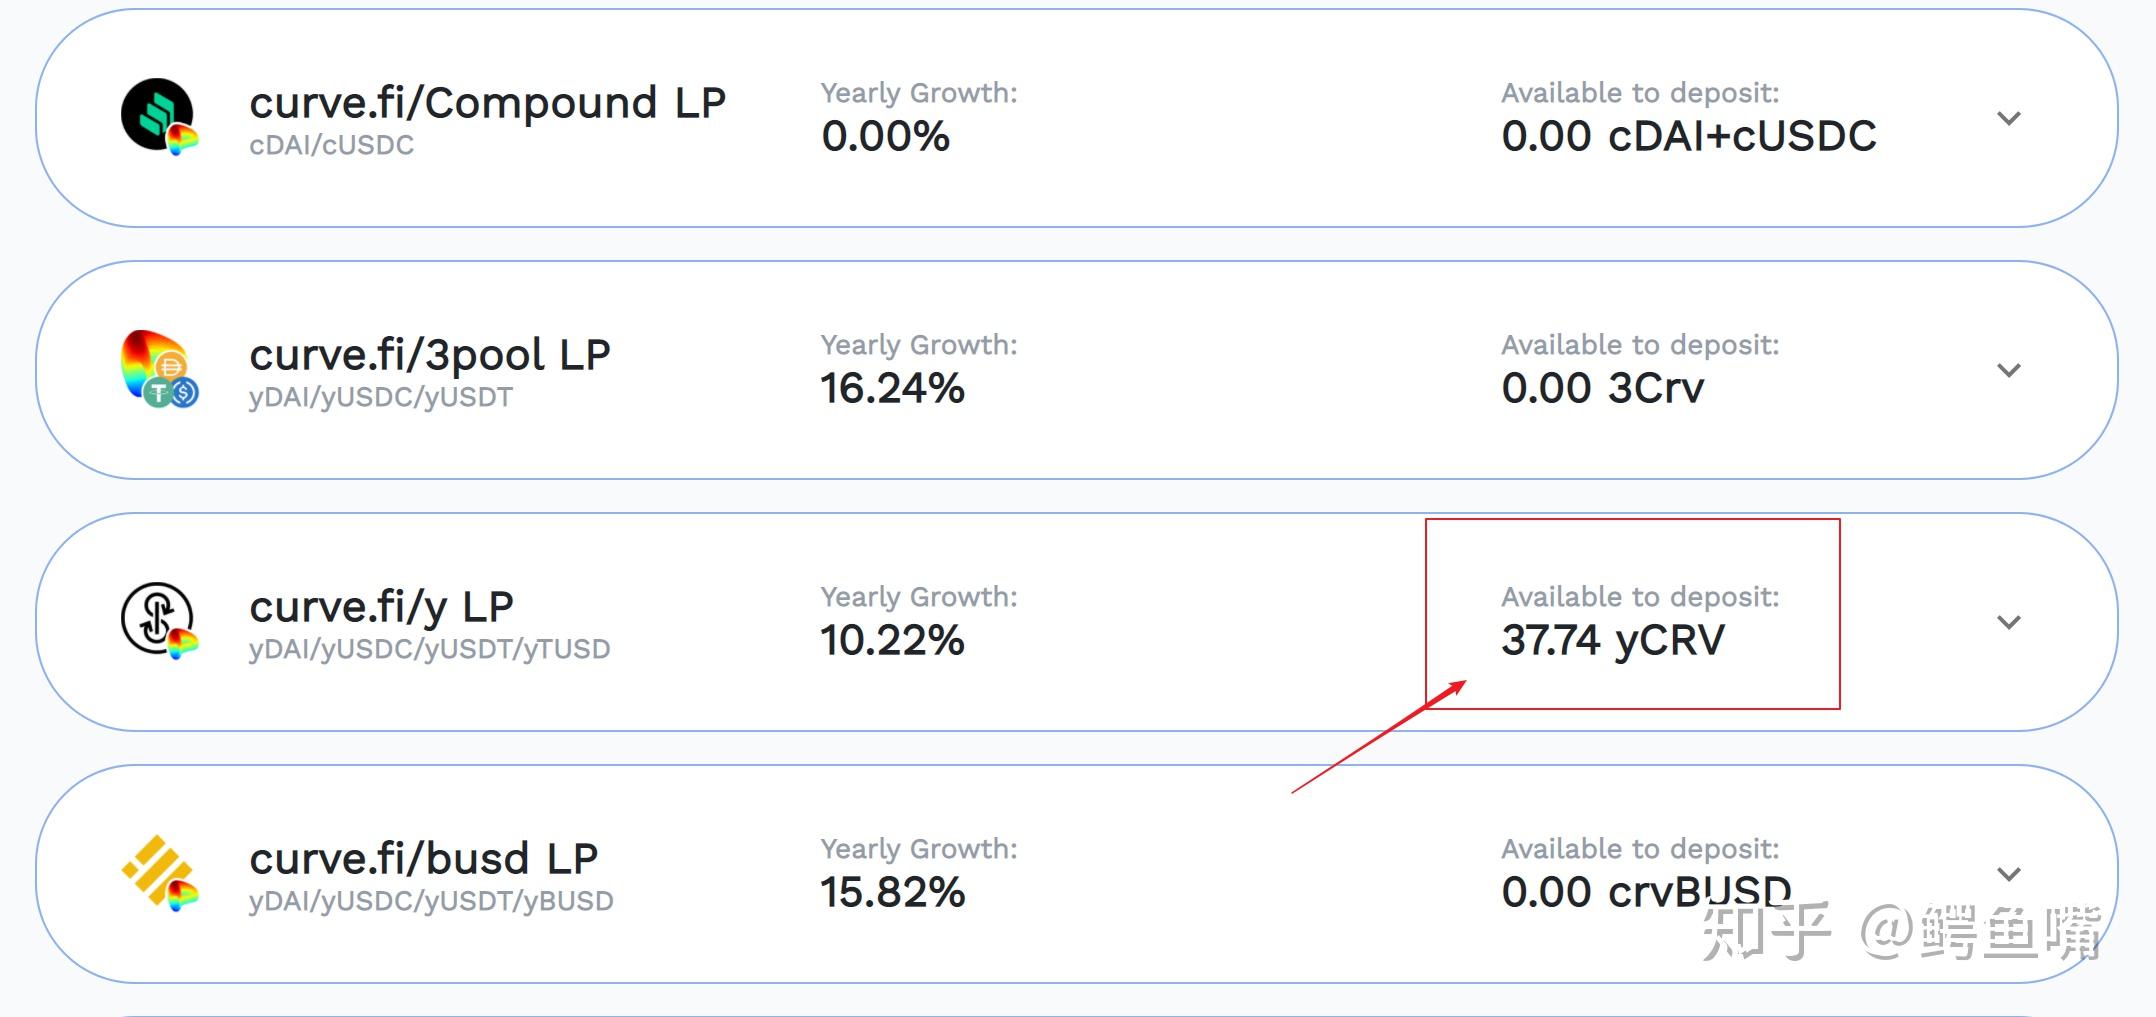2156x1017 pixels.
Task: Click the Compound LP pool icon
Action: 159,116
